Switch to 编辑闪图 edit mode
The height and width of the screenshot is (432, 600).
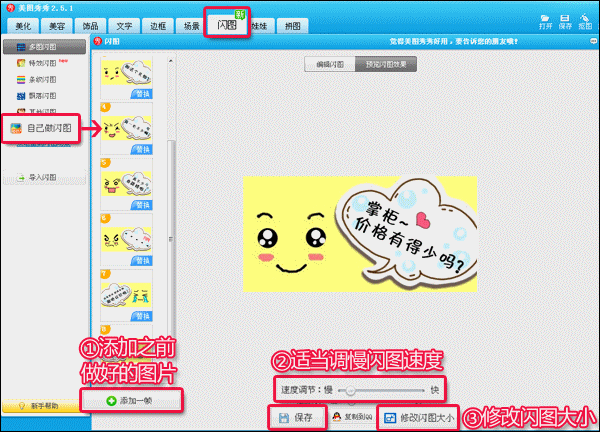coord(330,64)
